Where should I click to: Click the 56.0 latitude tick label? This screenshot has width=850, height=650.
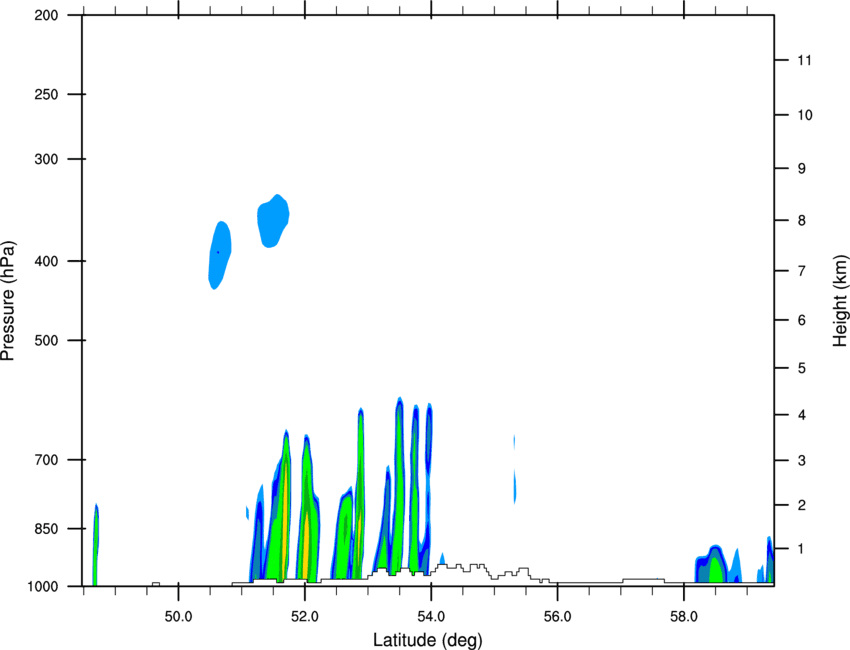(557, 617)
